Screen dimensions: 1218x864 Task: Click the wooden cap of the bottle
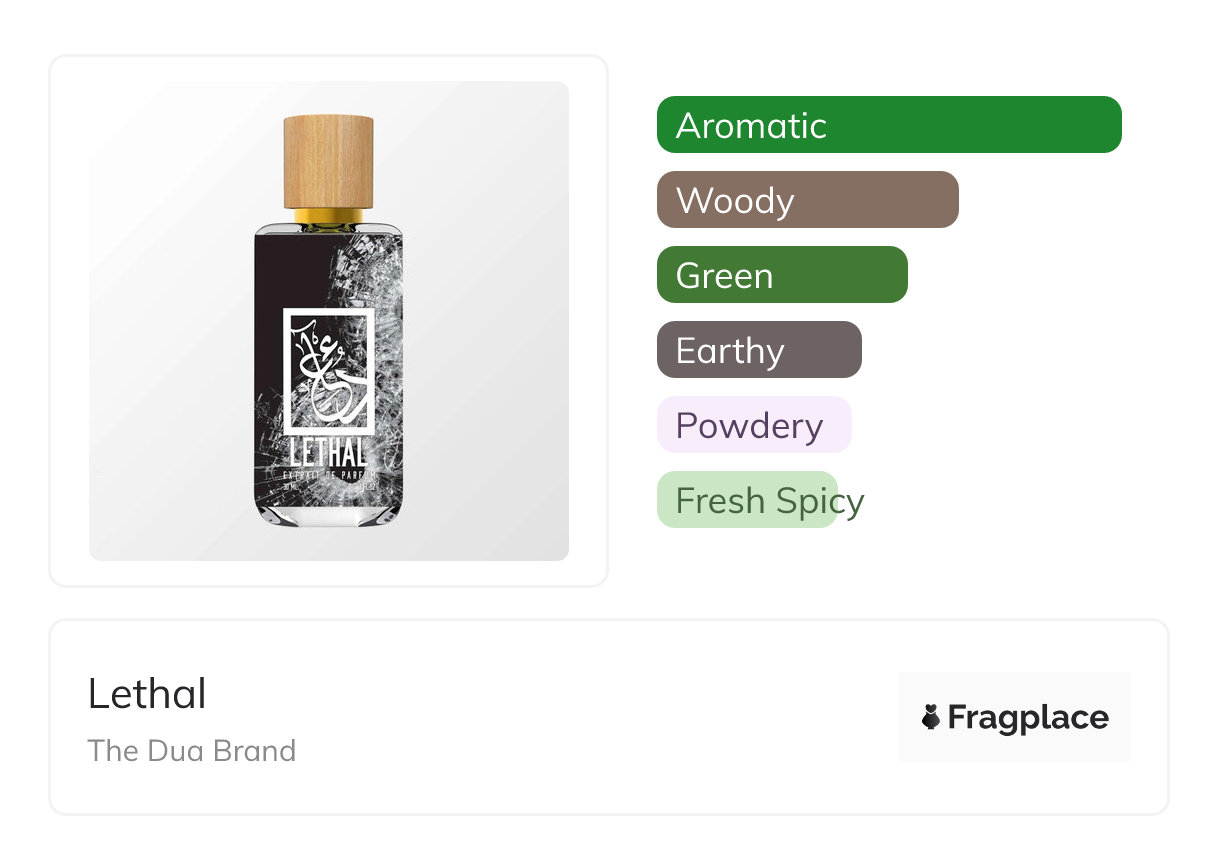(329, 162)
